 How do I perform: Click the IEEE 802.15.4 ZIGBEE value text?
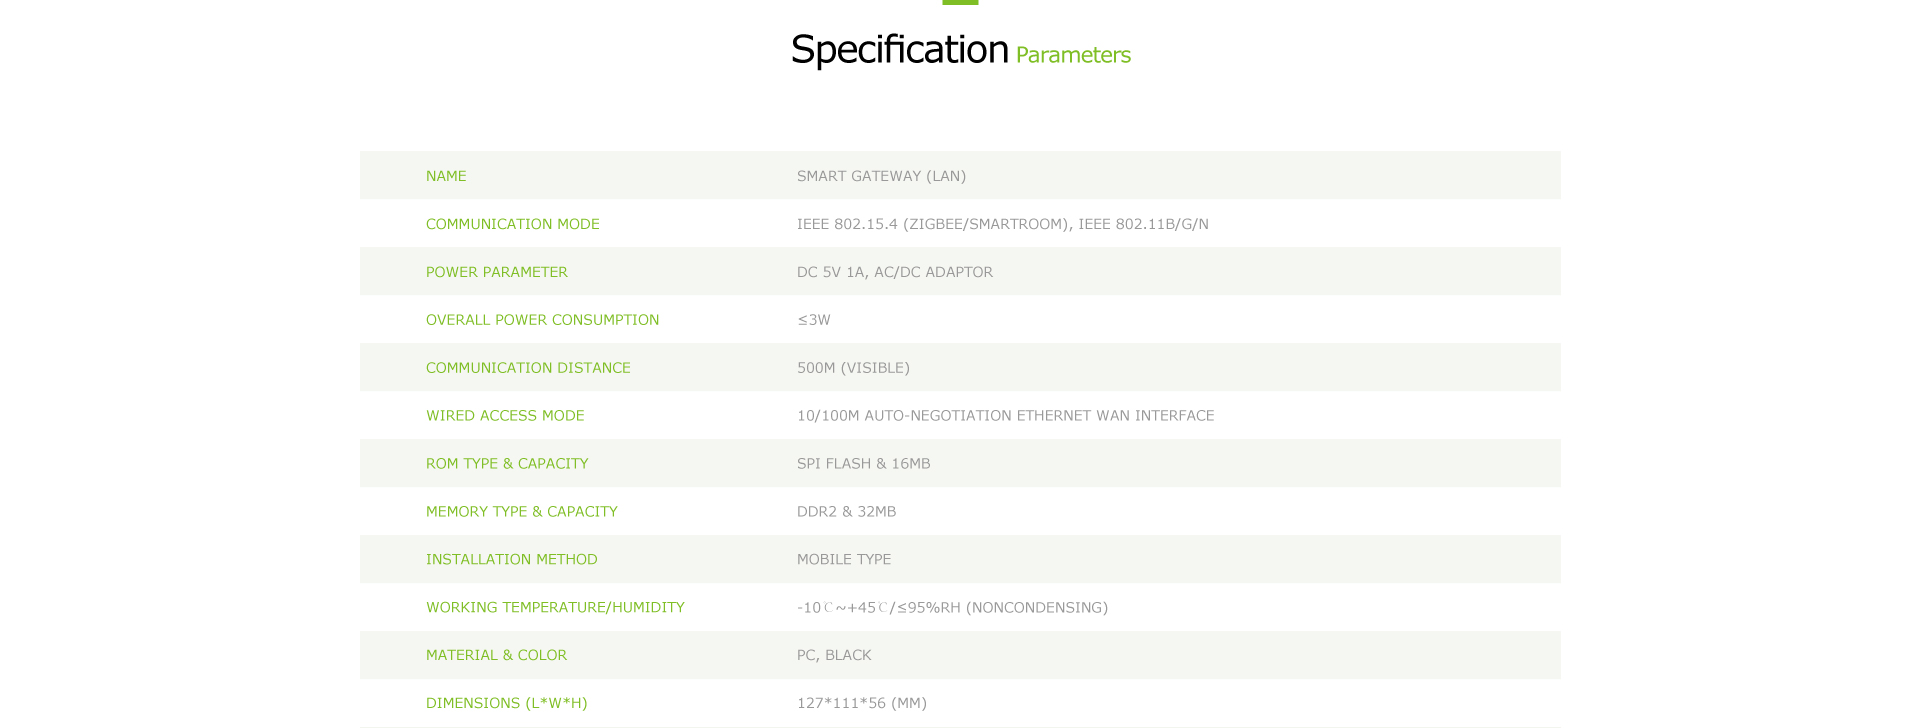pos(1003,224)
